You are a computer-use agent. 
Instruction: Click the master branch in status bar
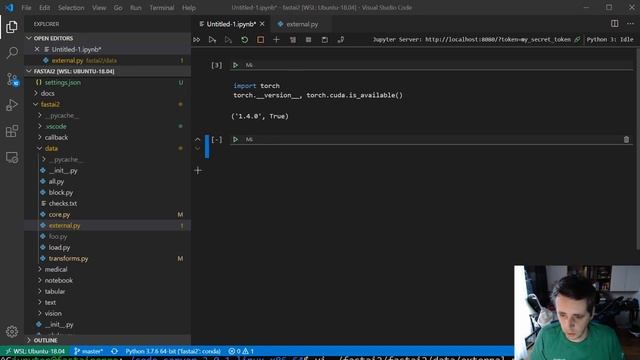[89, 351]
